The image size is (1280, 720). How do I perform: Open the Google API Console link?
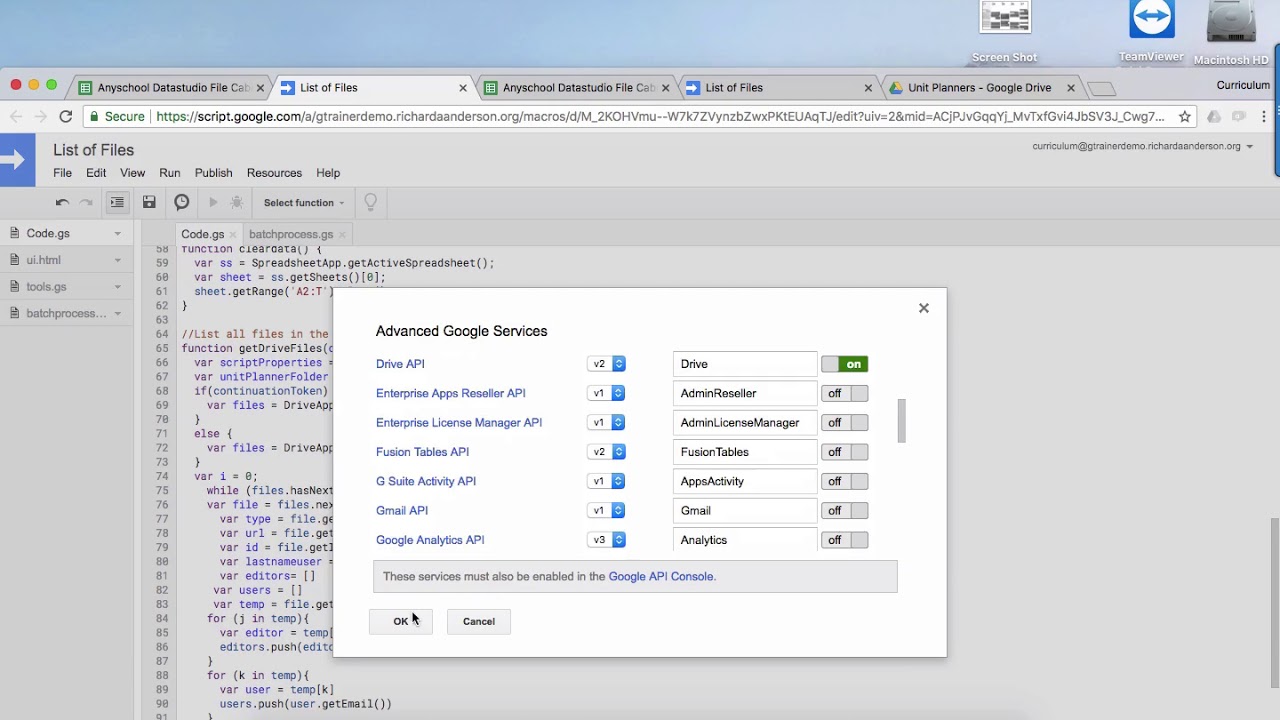pos(661,576)
